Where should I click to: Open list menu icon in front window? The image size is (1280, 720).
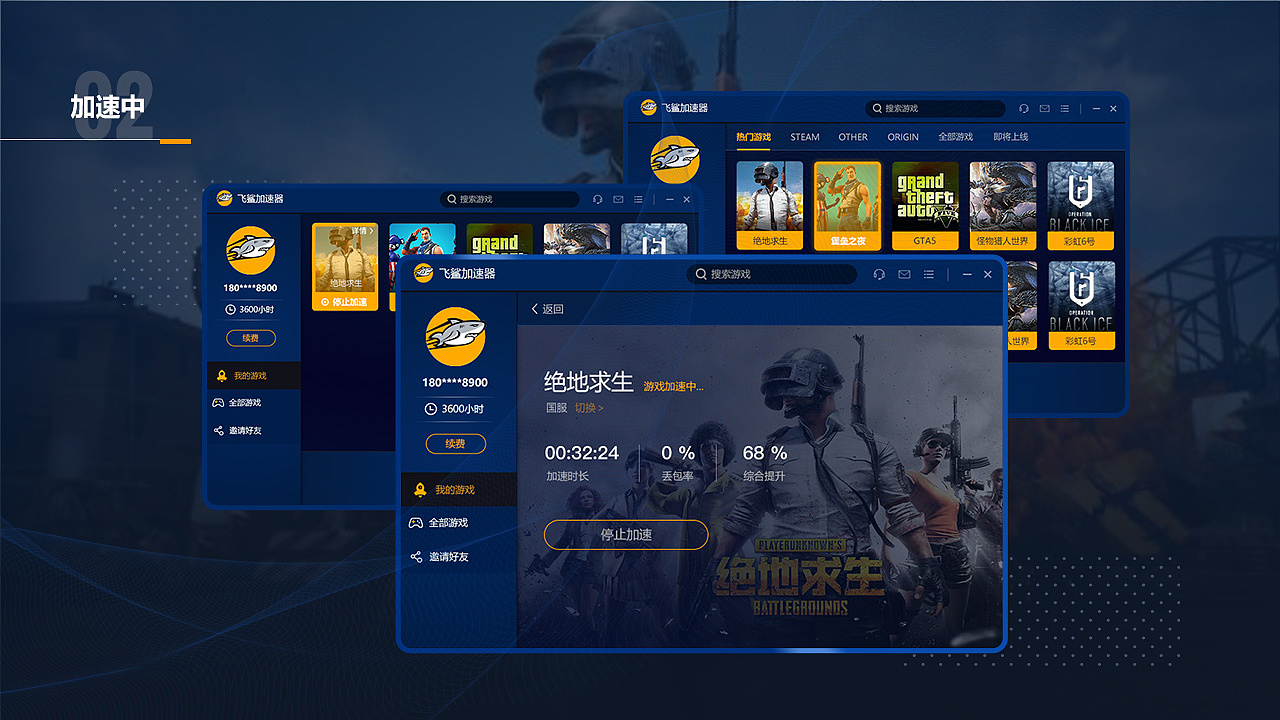(929, 274)
